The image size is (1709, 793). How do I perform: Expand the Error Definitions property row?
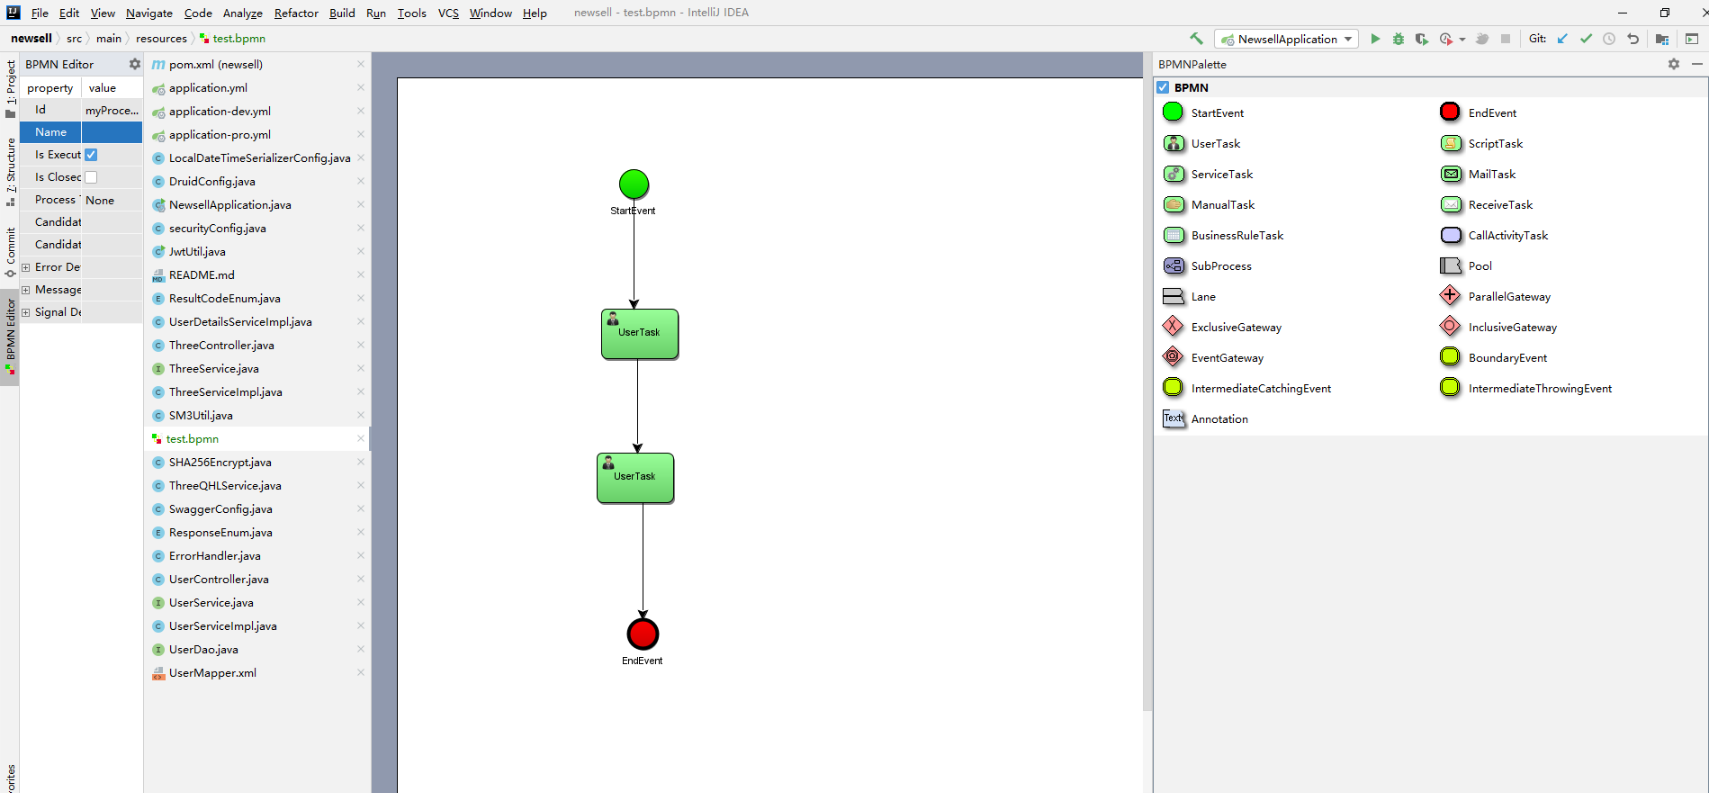[26, 267]
